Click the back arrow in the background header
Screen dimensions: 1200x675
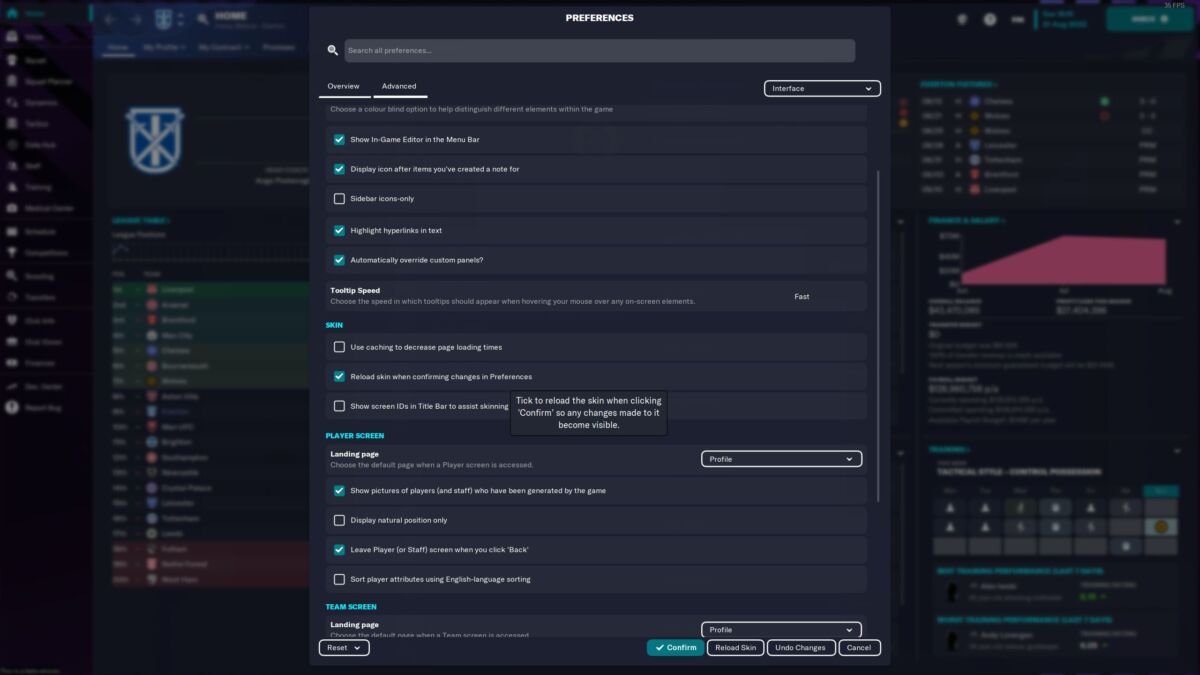[x=109, y=19]
